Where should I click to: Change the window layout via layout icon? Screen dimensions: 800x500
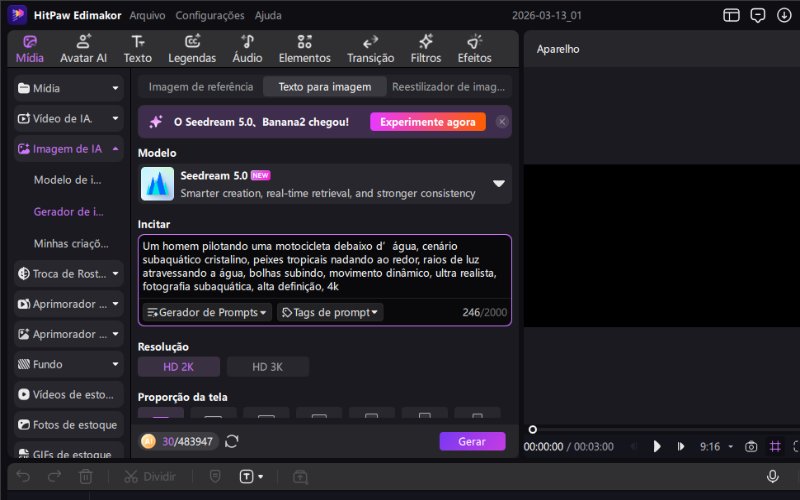click(731, 15)
